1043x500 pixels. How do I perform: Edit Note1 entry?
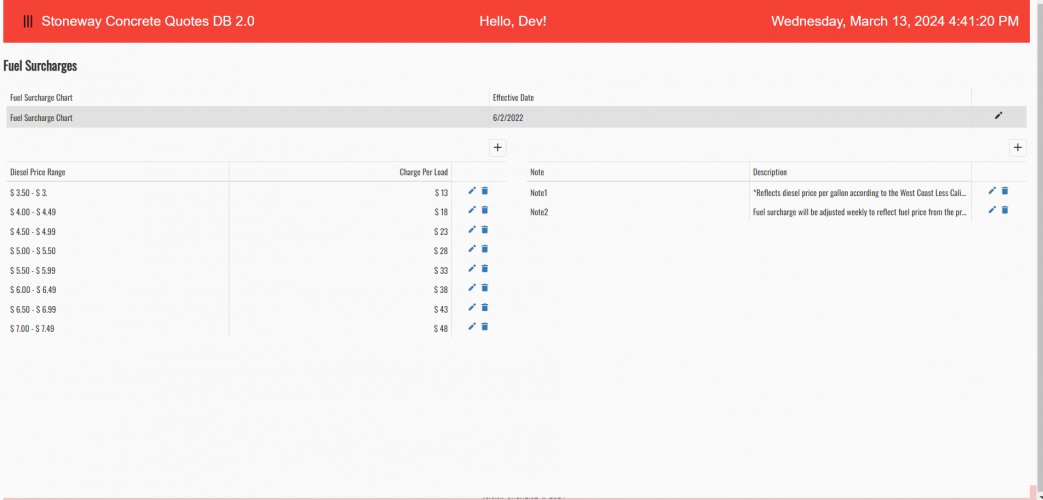click(992, 191)
